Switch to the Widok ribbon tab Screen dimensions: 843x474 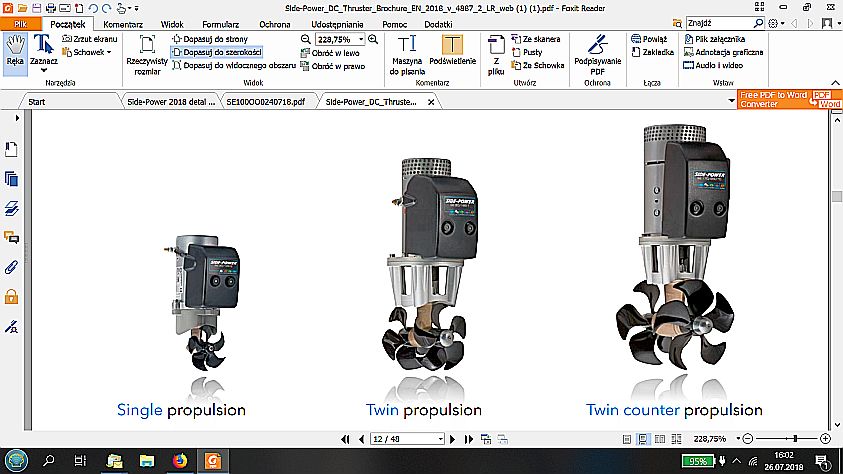point(172,24)
